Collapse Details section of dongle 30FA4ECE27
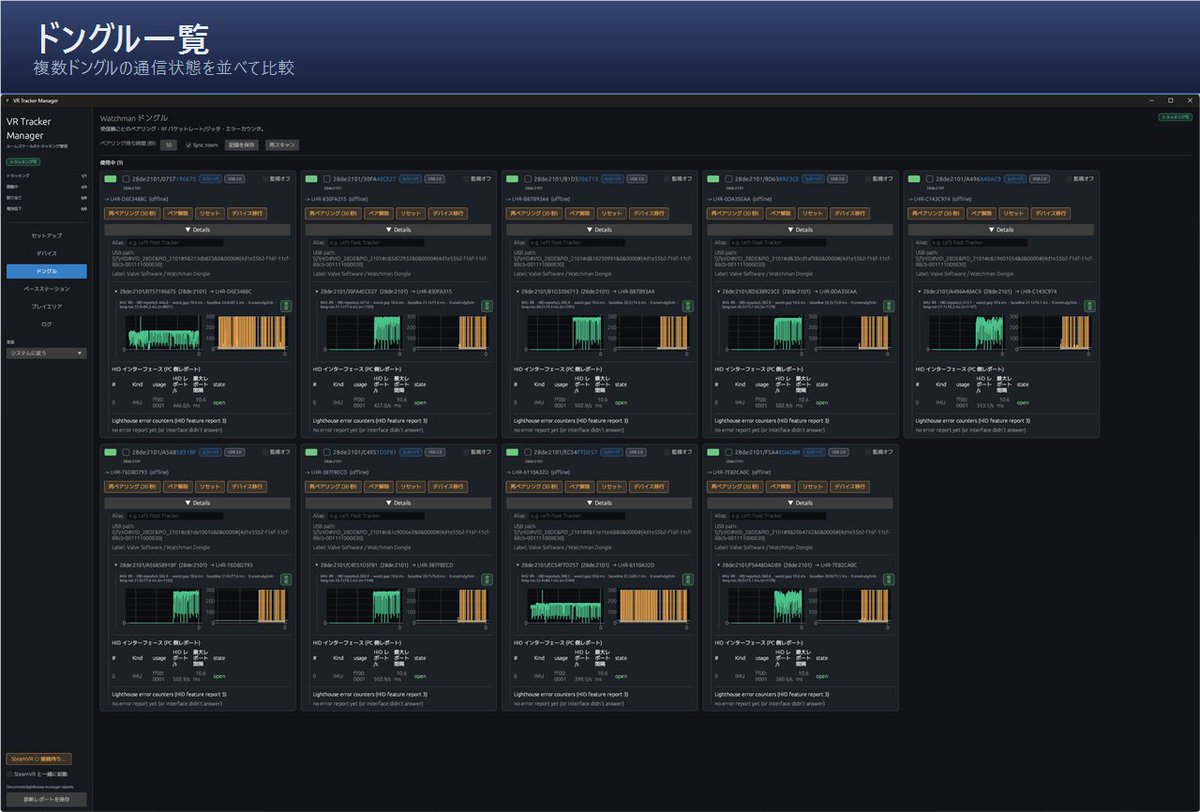This screenshot has height=812, width=1200. point(397,229)
